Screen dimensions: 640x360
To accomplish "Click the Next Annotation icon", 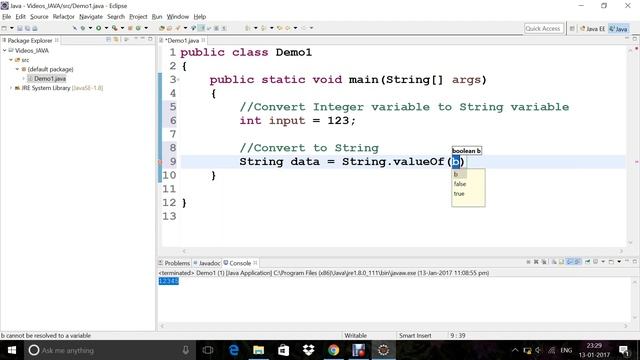I will click(247, 28).
